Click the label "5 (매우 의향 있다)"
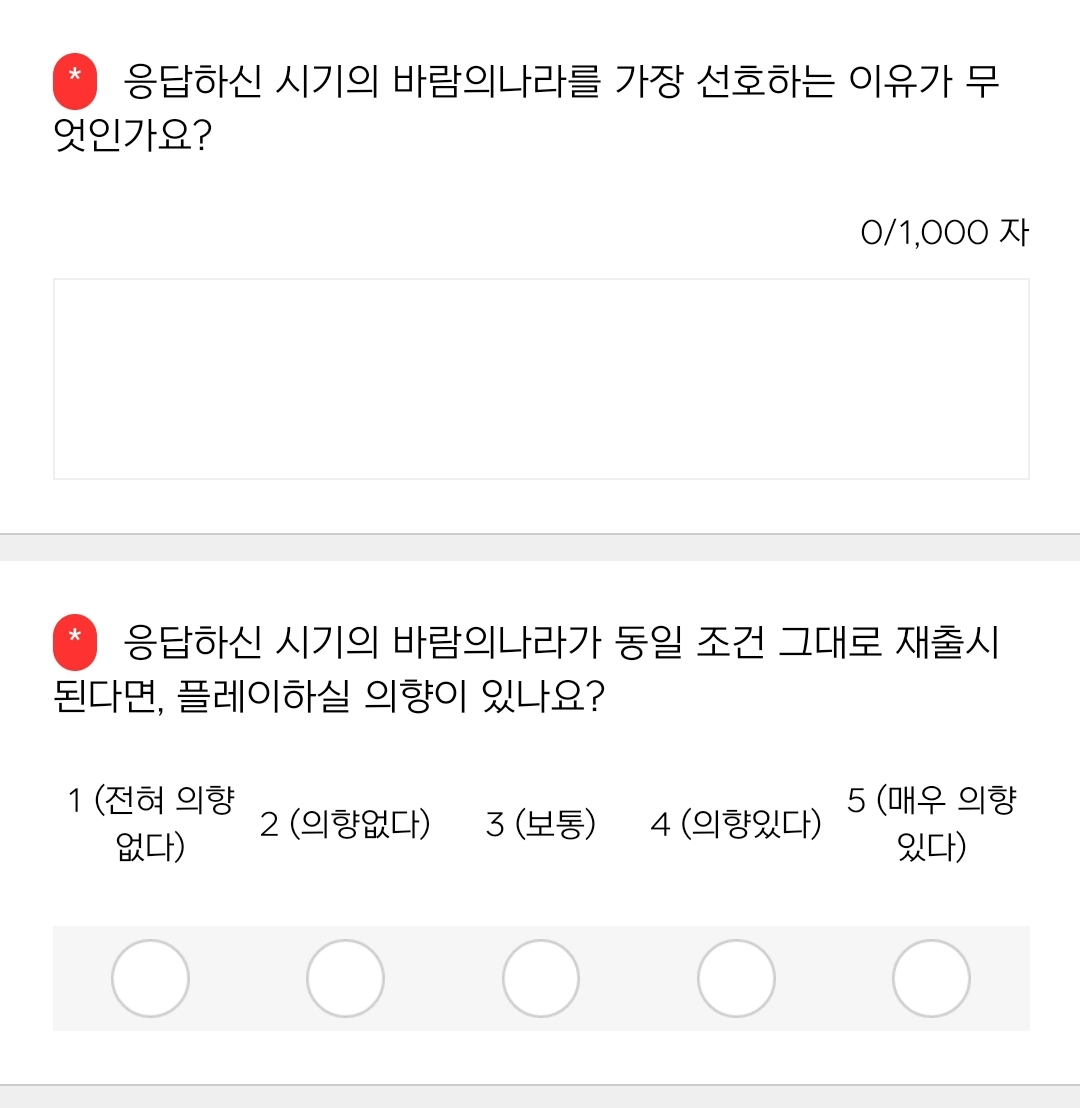Image resolution: width=1080 pixels, height=1108 pixels. 931,824
